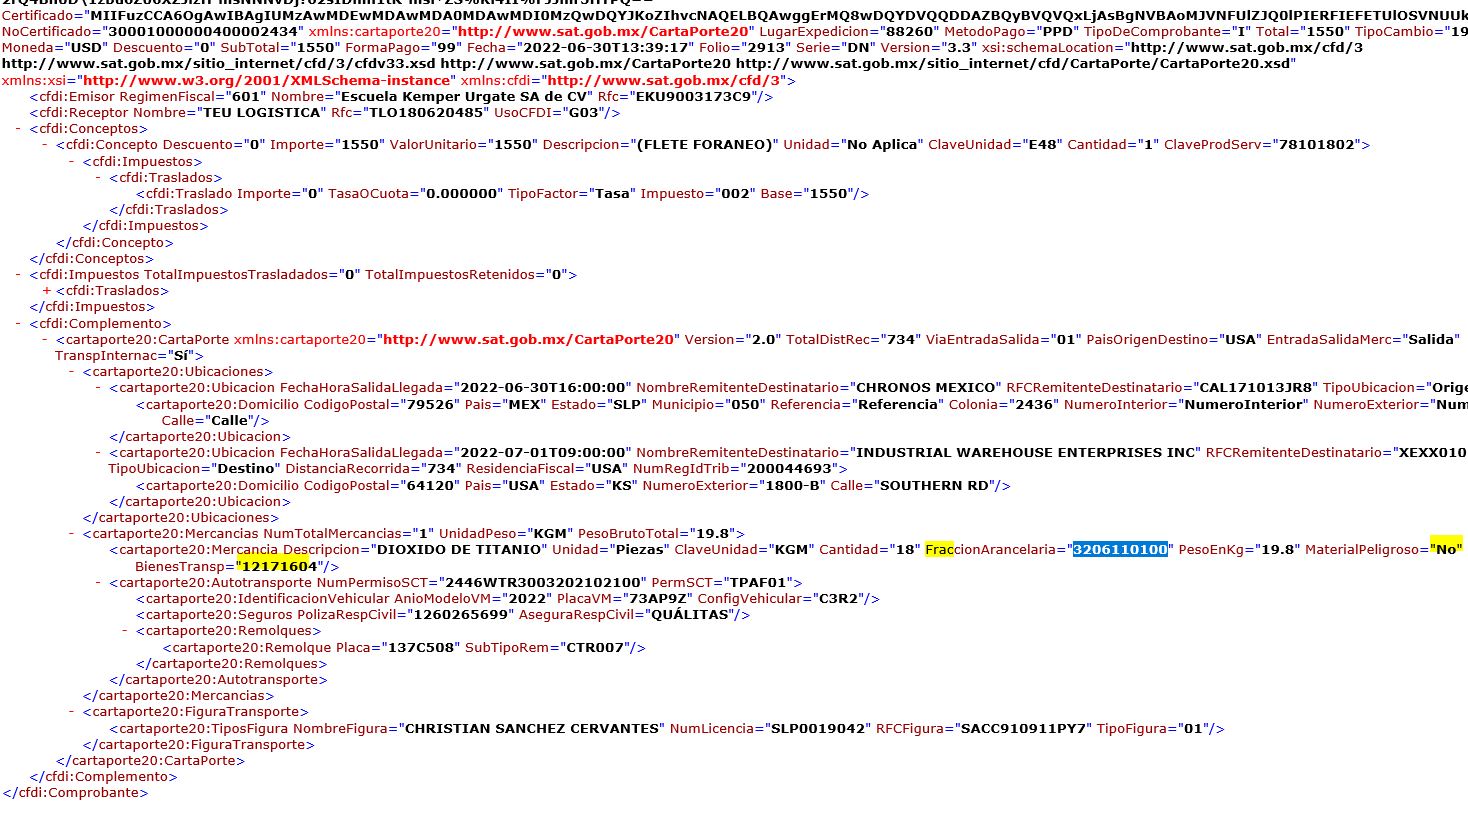Click PermSCT value TPAF01

pos(760,583)
